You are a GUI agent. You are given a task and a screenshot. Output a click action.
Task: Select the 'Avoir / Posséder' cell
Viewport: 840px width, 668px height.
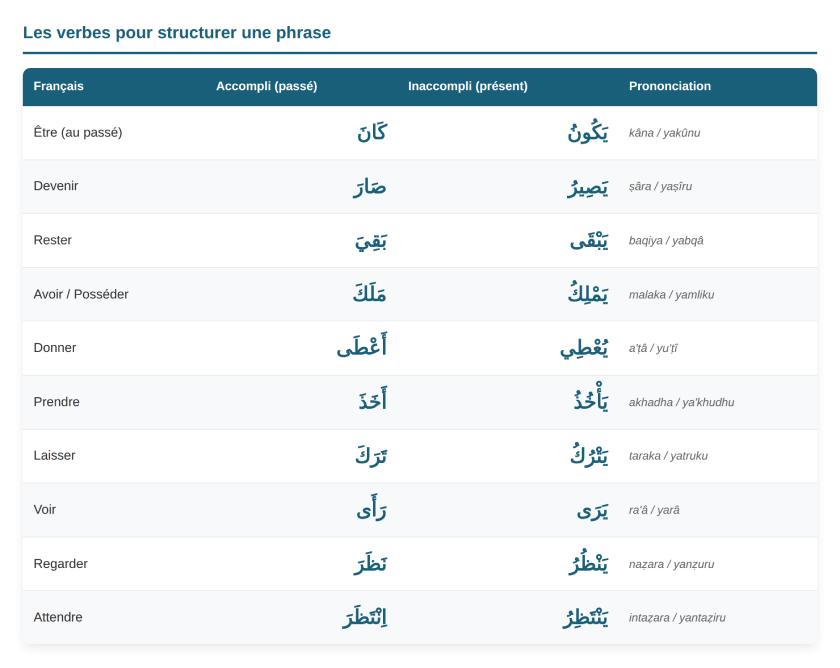tap(81, 294)
